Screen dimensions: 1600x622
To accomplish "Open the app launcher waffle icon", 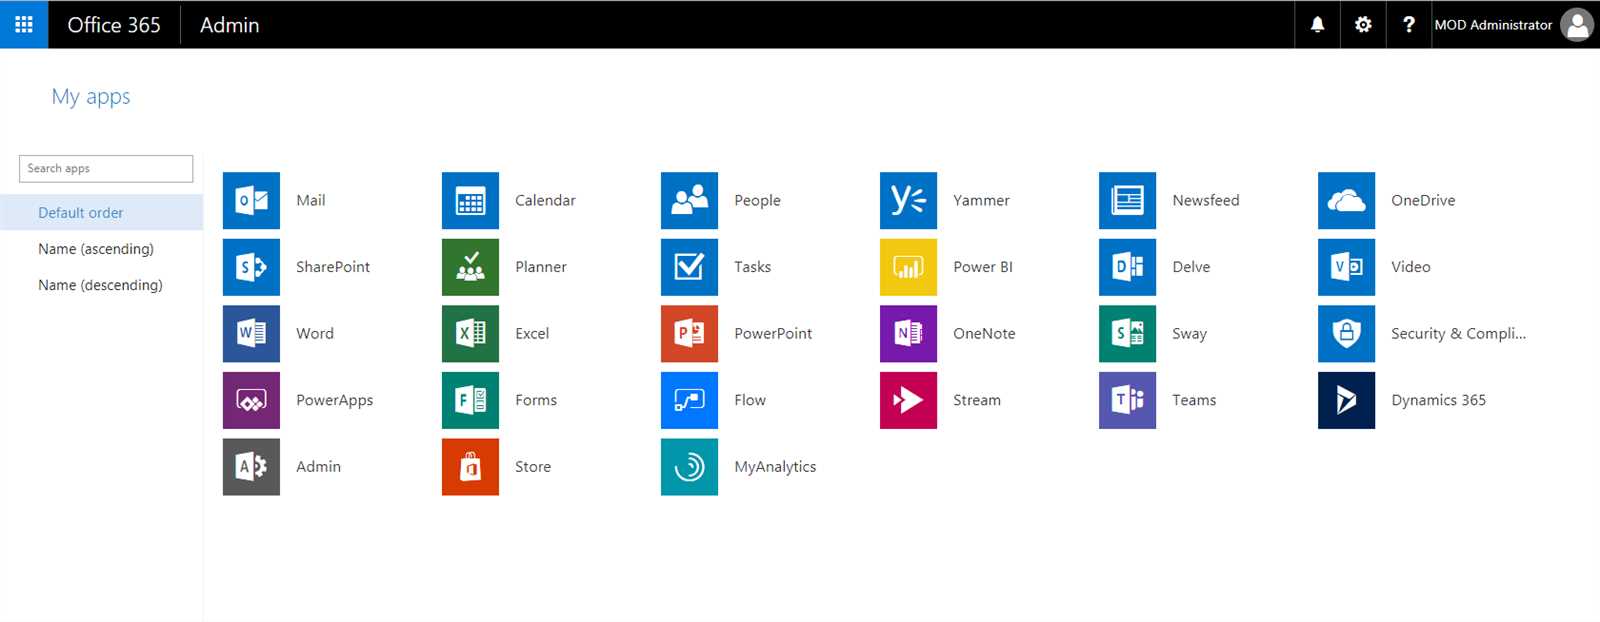I will point(24,25).
